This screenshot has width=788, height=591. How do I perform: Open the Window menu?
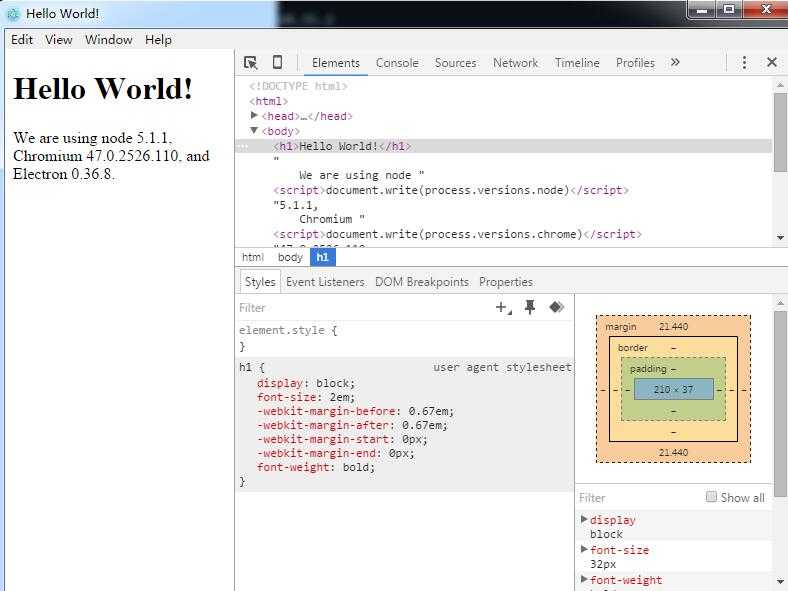coord(109,40)
